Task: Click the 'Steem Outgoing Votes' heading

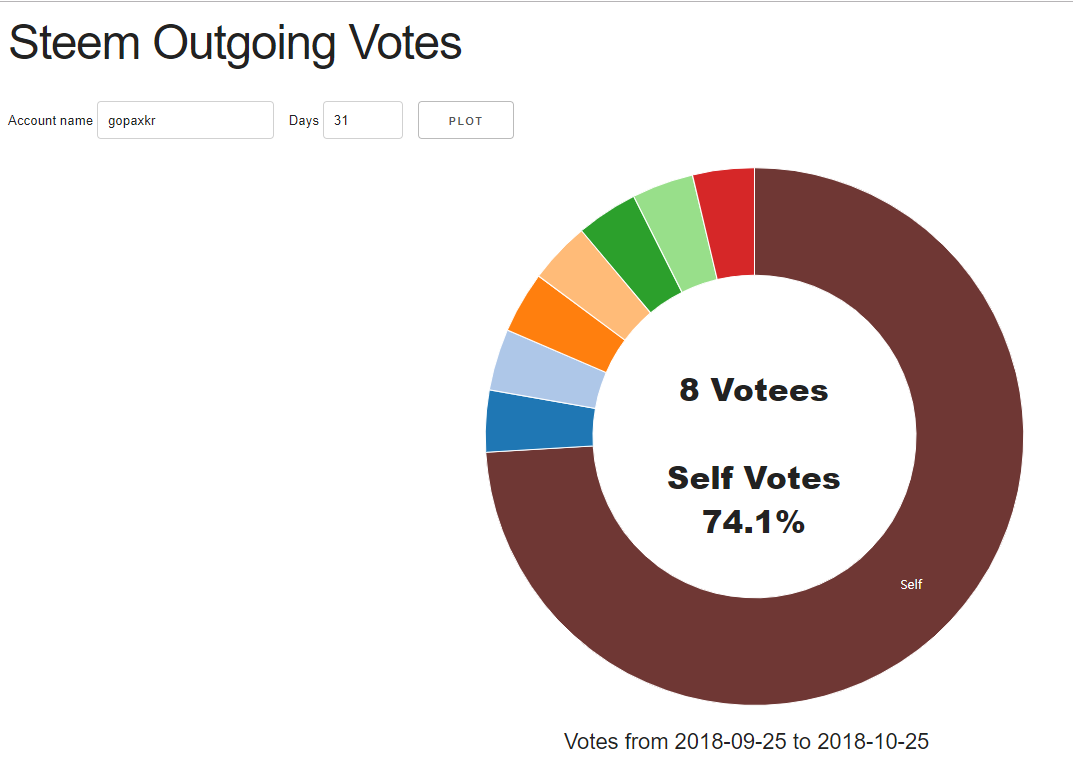Action: [x=235, y=43]
